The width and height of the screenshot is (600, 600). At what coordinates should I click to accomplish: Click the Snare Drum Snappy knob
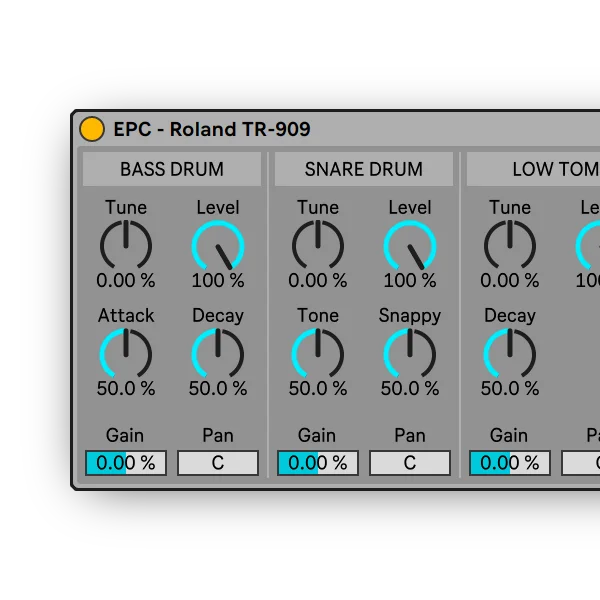point(410,353)
